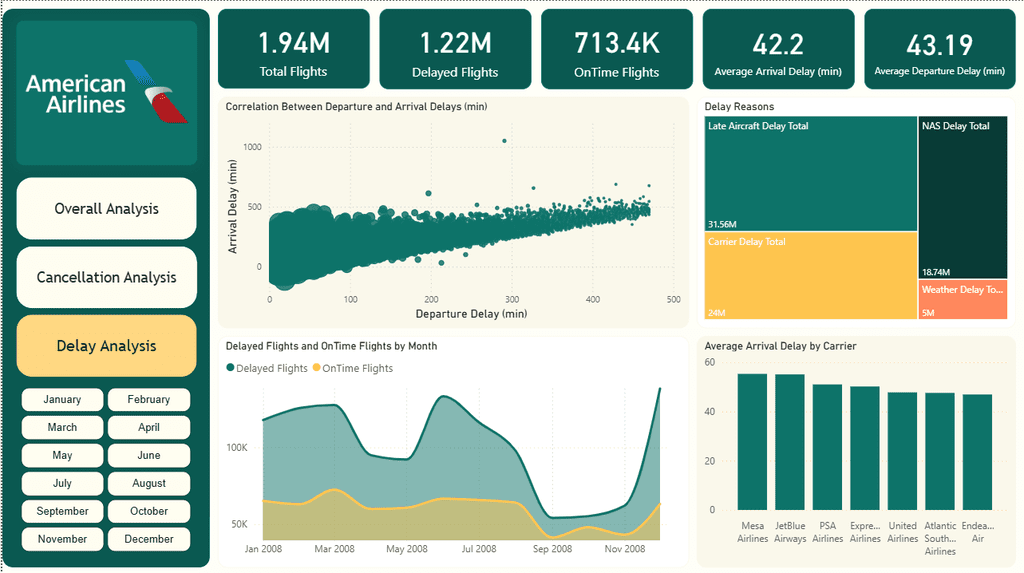Filter by April

point(149,427)
